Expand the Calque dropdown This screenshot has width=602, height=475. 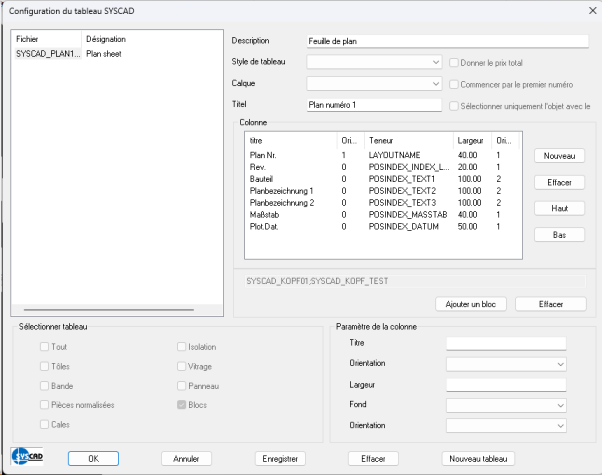[x=374, y=83]
